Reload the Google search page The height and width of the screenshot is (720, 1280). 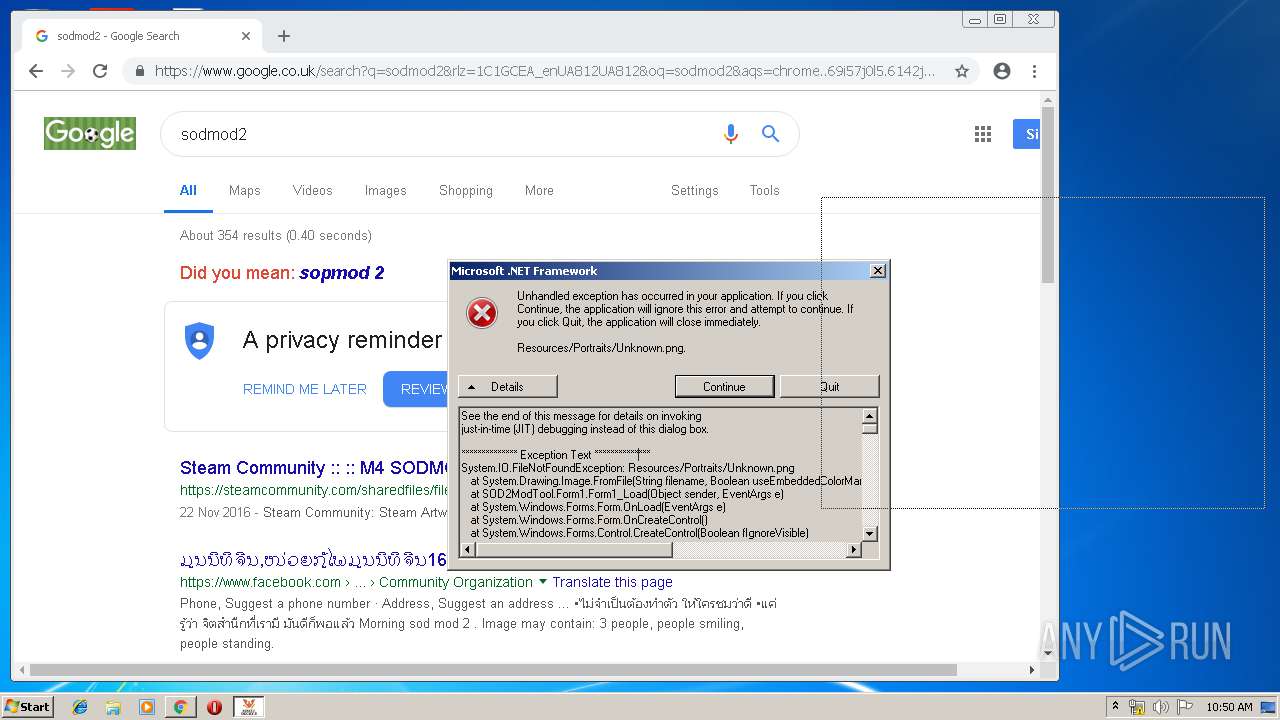click(x=100, y=71)
